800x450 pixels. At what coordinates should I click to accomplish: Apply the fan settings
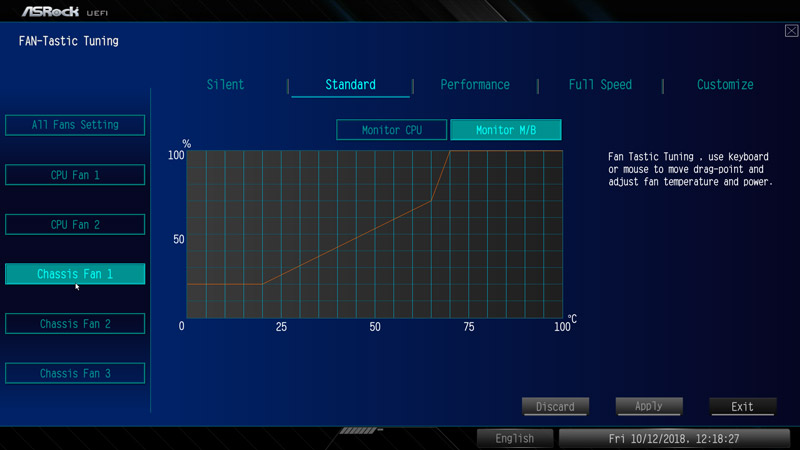pyautogui.click(x=649, y=407)
